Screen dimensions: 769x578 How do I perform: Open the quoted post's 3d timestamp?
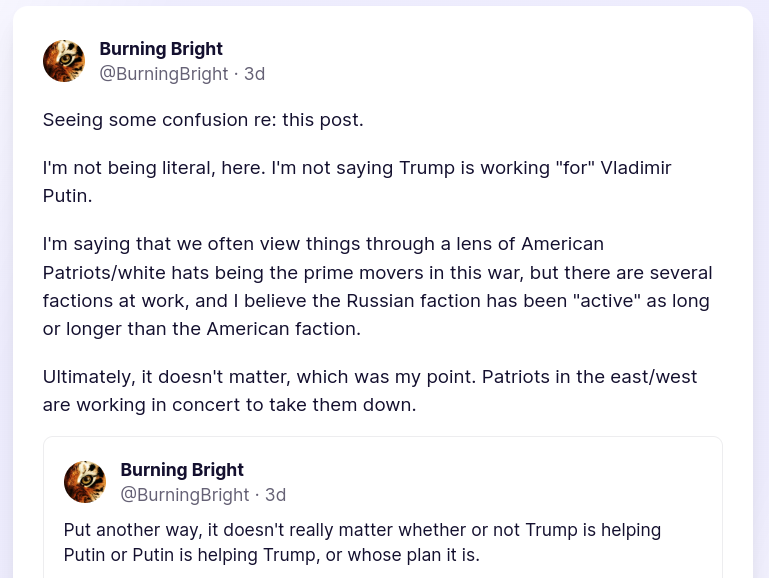275,495
